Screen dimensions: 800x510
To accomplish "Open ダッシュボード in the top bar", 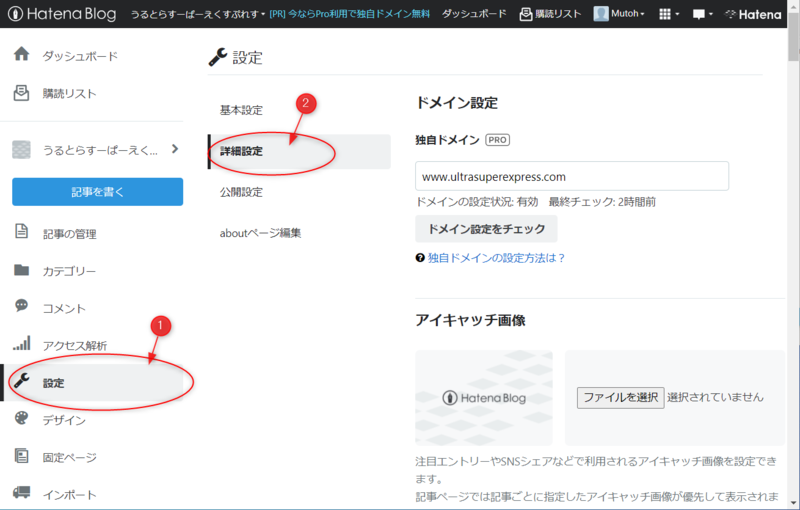I will point(474,14).
